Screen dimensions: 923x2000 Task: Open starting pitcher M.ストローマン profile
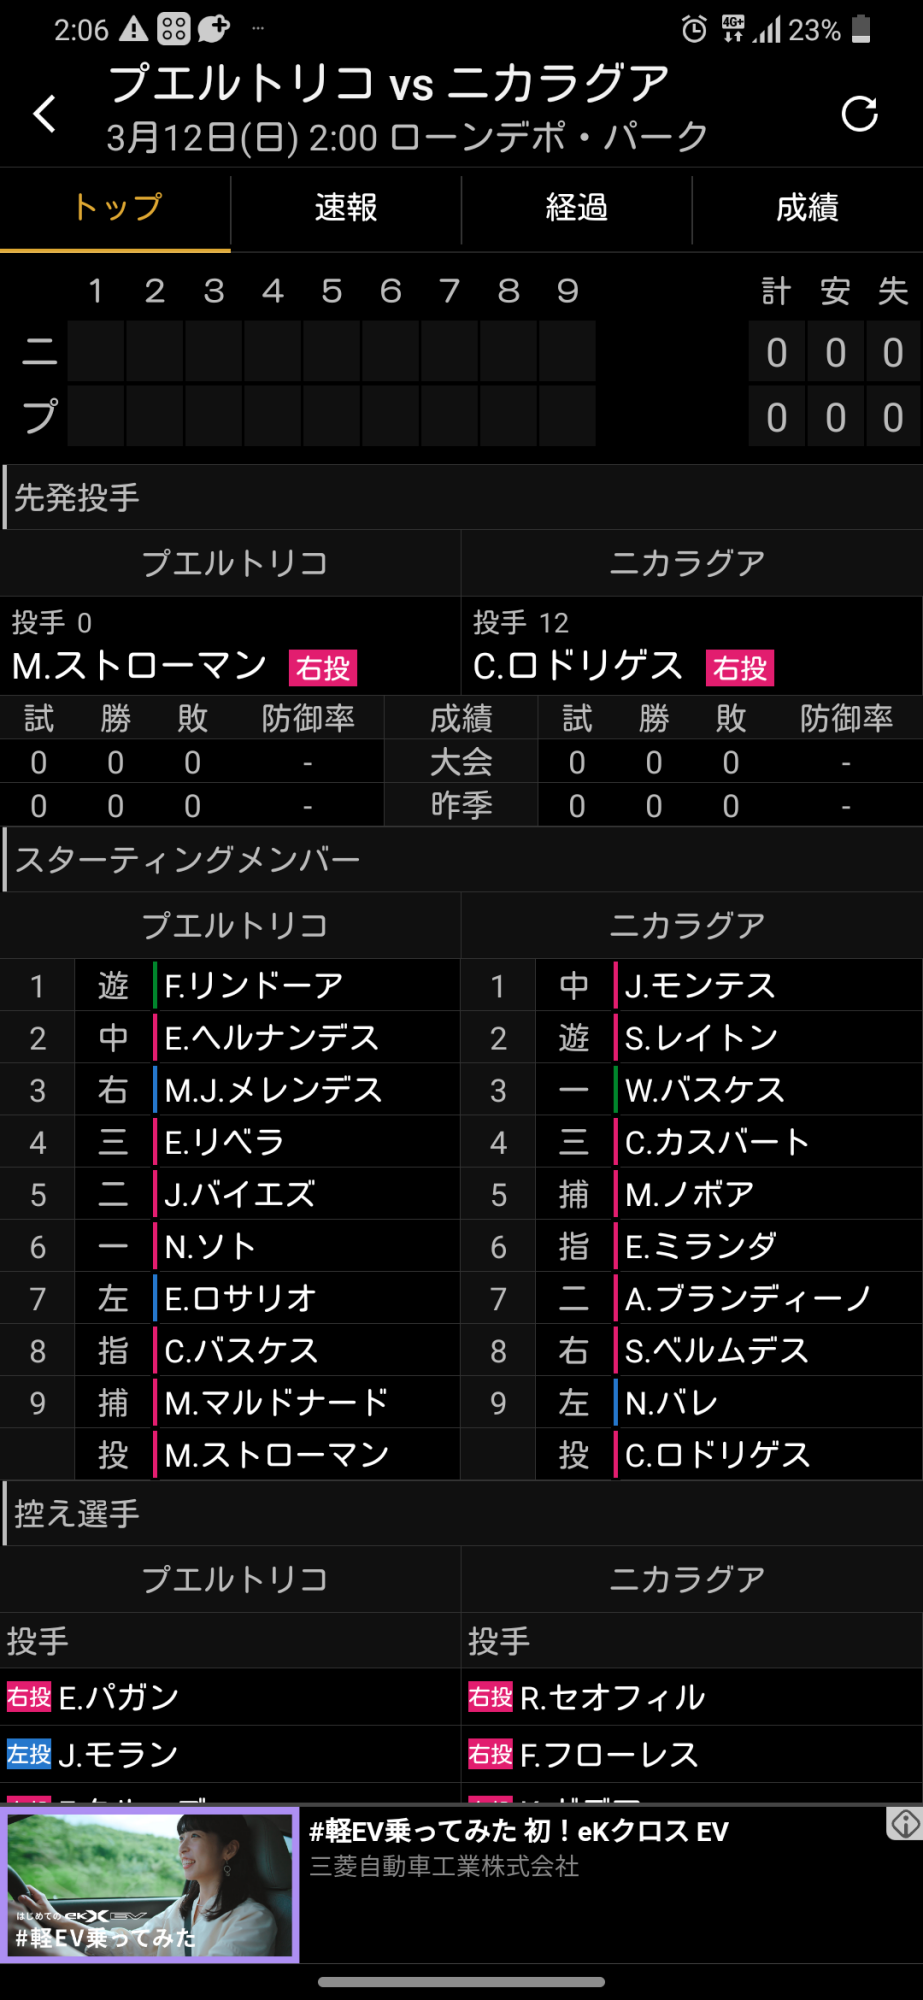(139, 666)
